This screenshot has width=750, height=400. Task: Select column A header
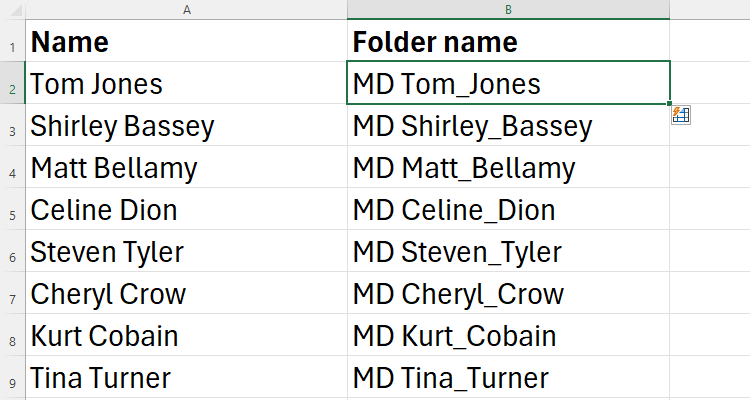(x=187, y=9)
